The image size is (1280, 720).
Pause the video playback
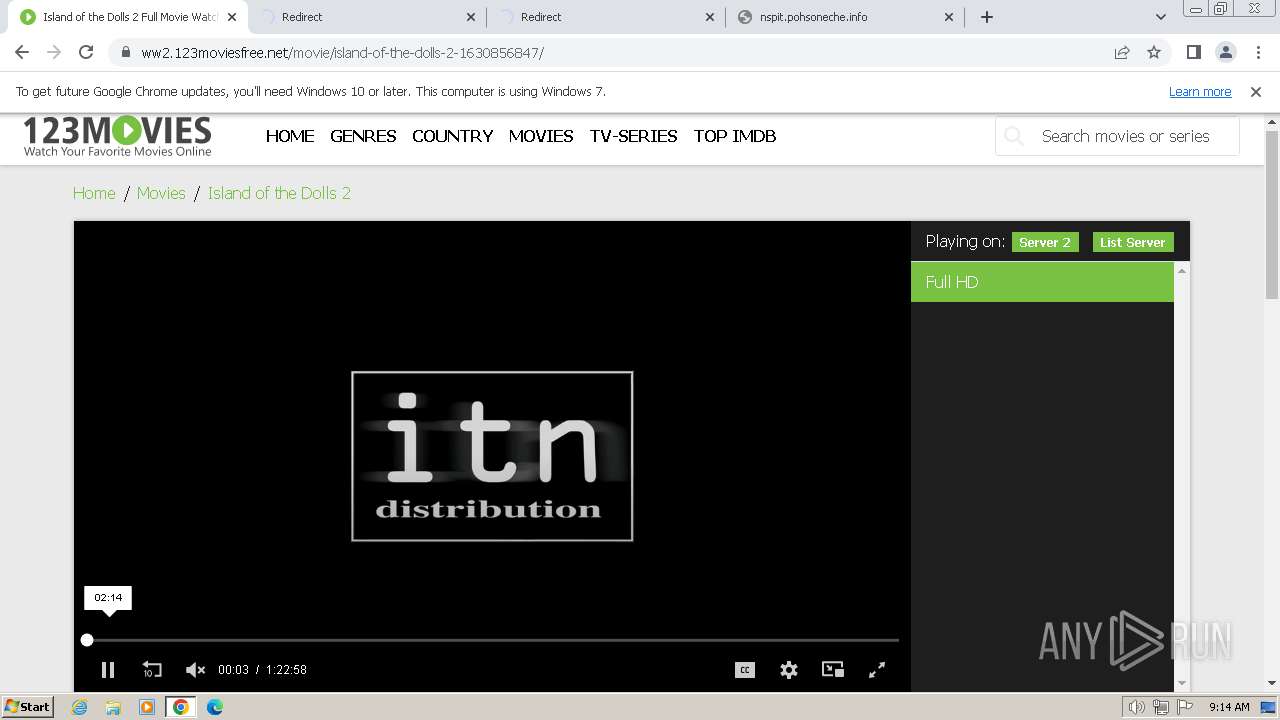coord(108,670)
